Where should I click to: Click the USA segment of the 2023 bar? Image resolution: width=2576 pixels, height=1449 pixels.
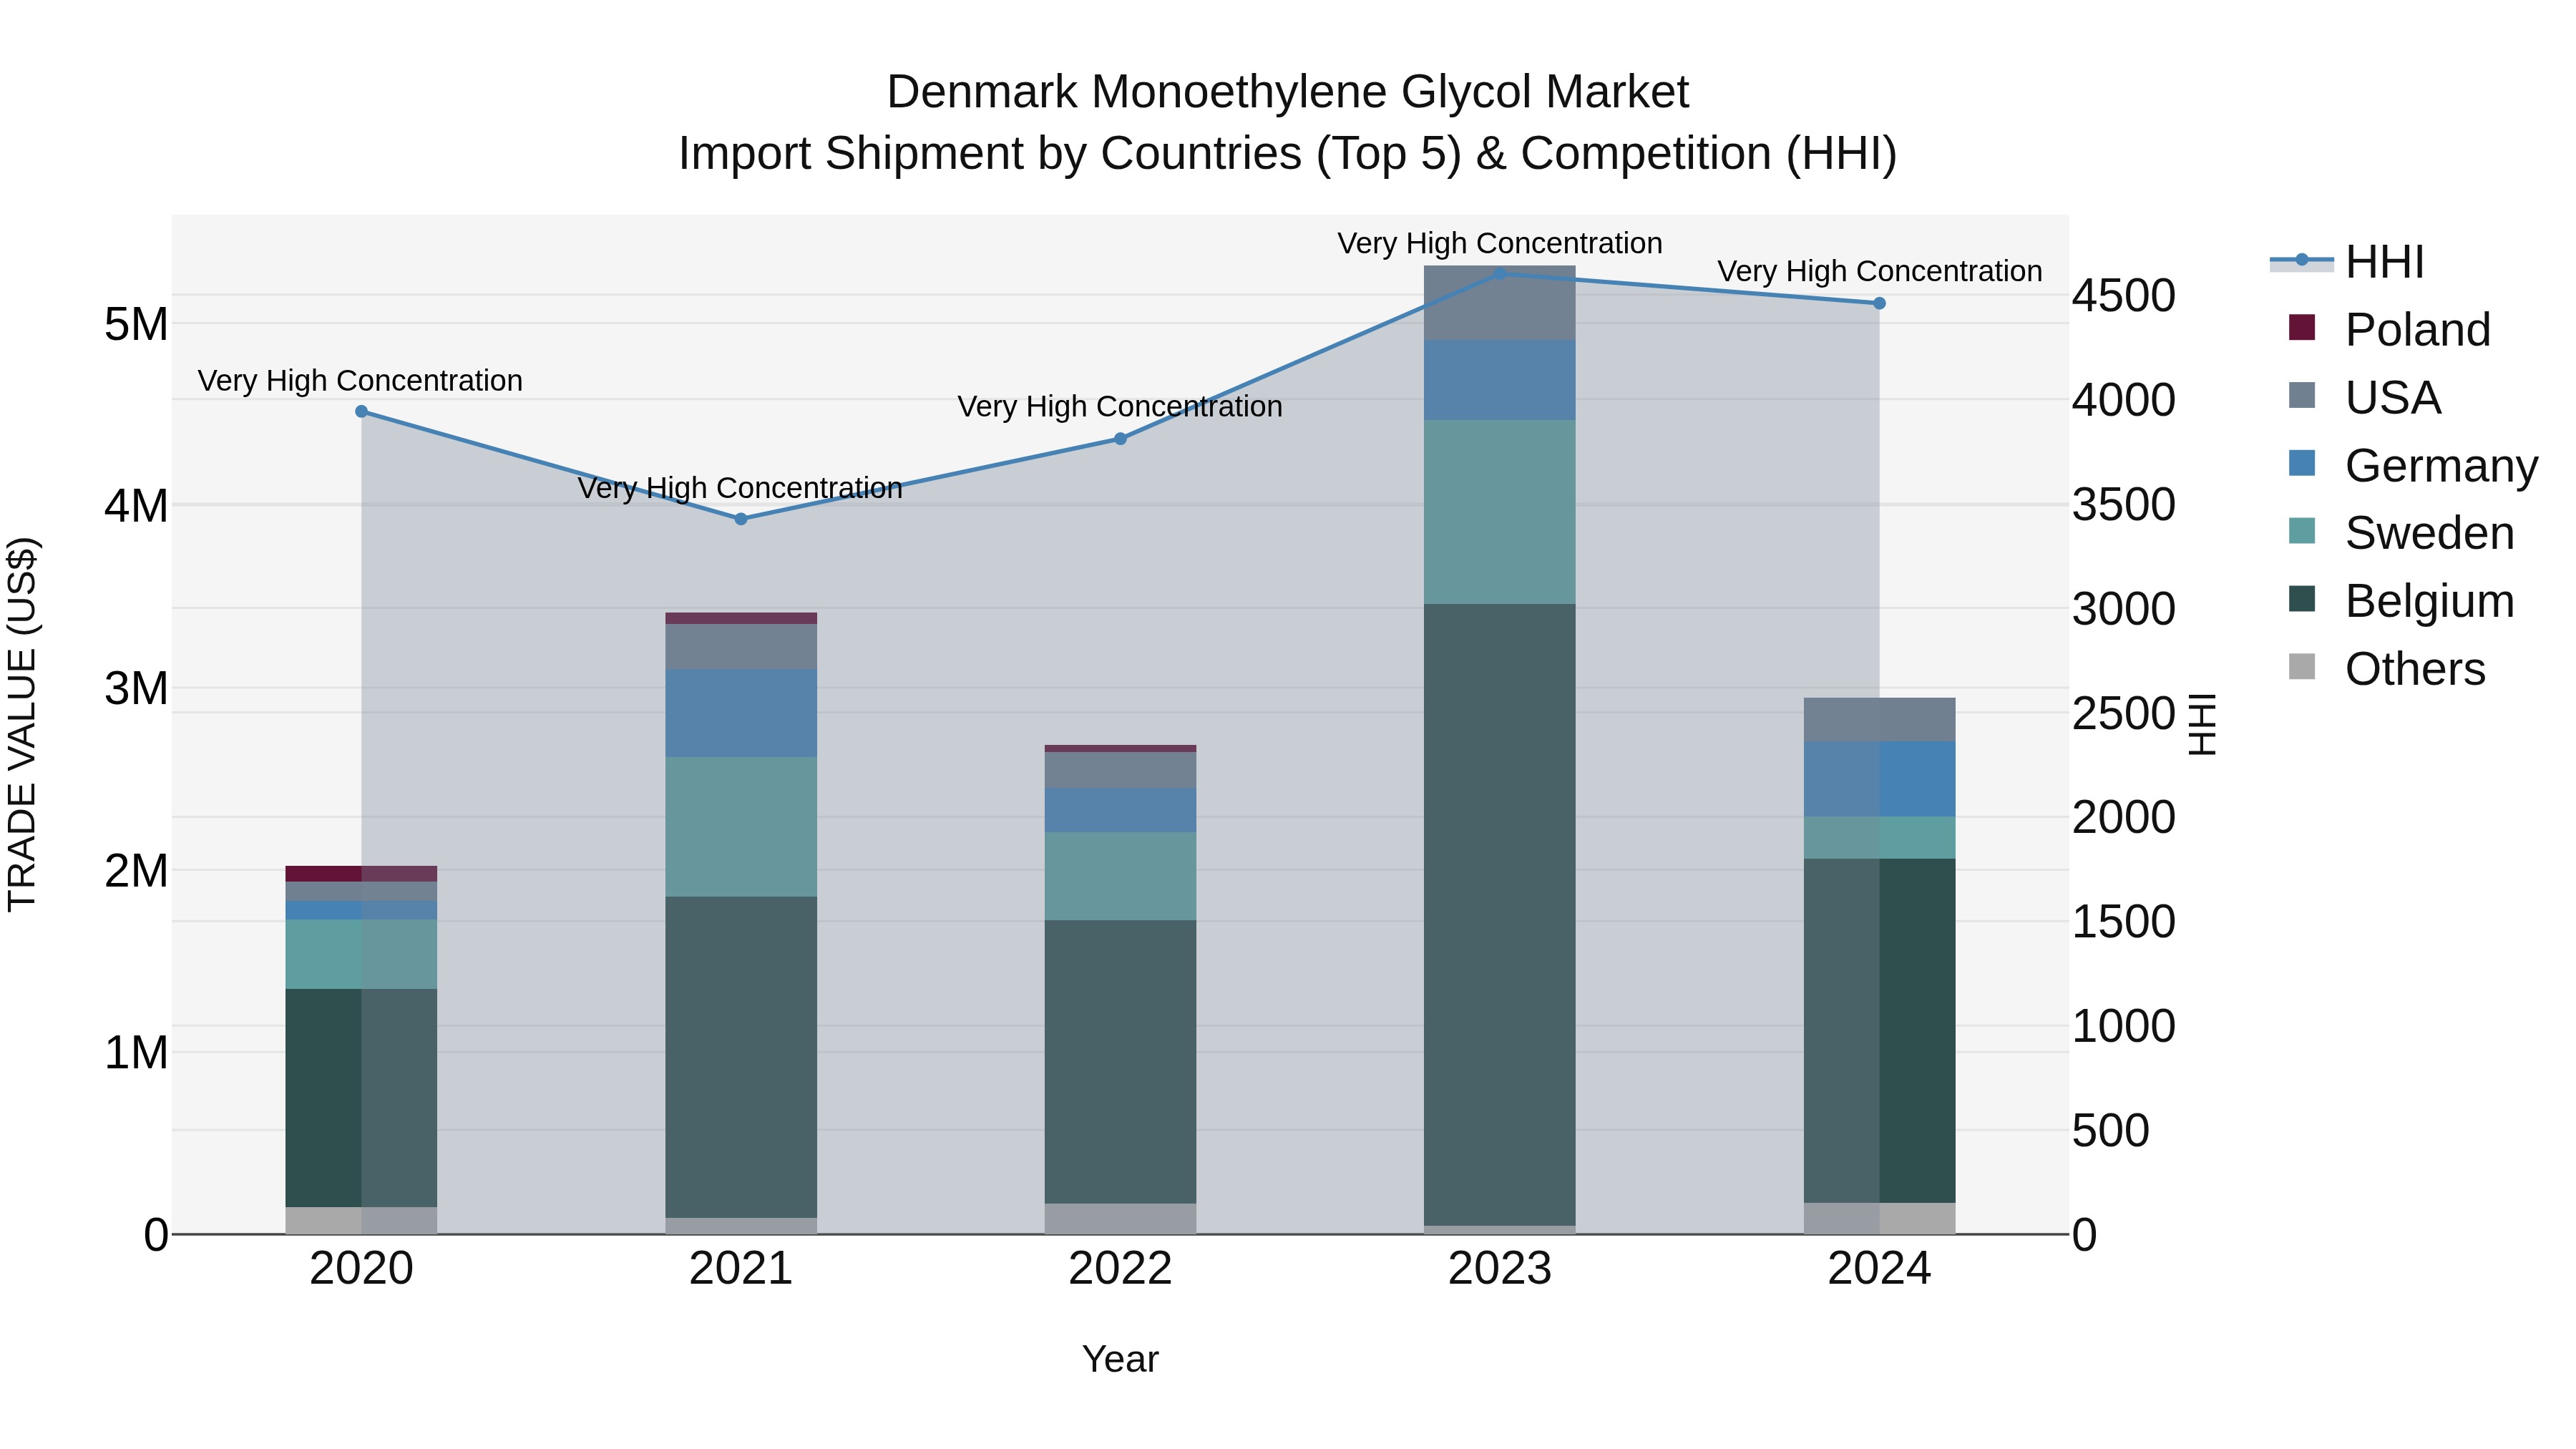(x=1500, y=303)
